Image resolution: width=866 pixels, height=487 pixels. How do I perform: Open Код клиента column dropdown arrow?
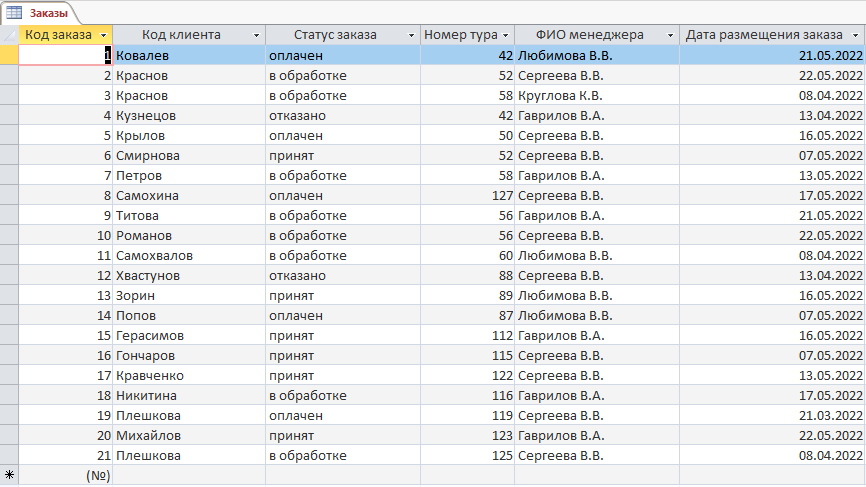(x=256, y=35)
